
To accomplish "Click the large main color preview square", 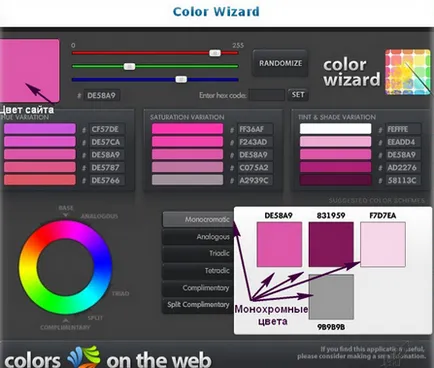I will [x=30, y=71].
